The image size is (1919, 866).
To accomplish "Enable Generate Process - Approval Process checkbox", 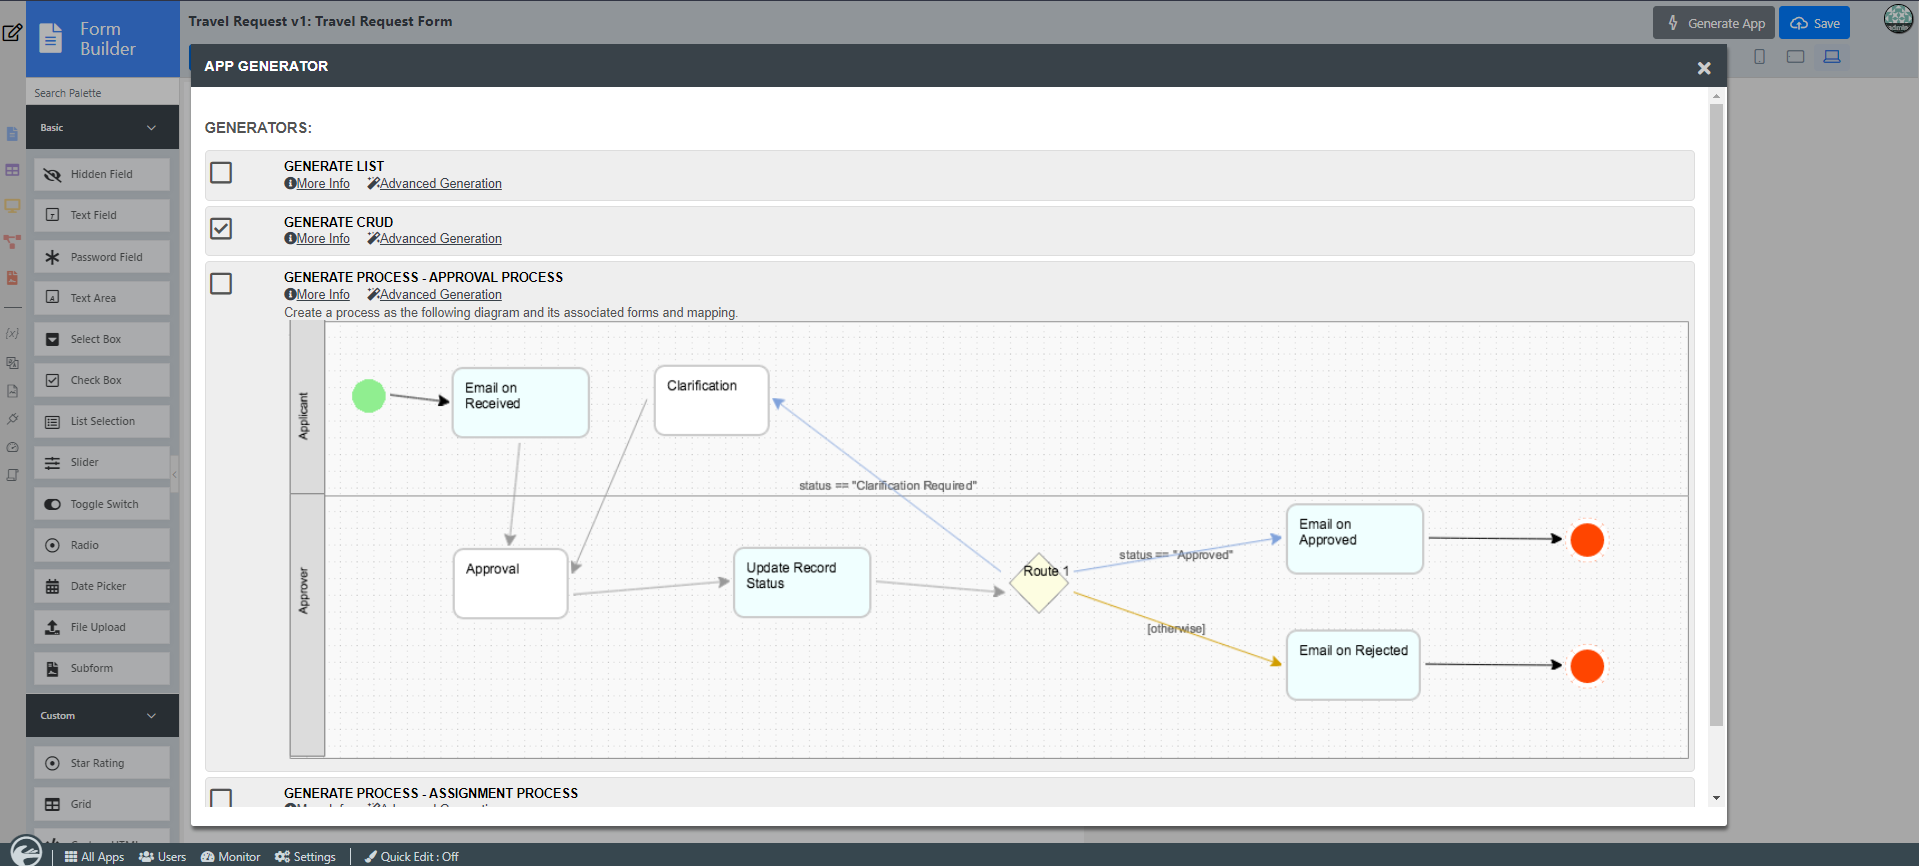I will pyautogui.click(x=221, y=284).
